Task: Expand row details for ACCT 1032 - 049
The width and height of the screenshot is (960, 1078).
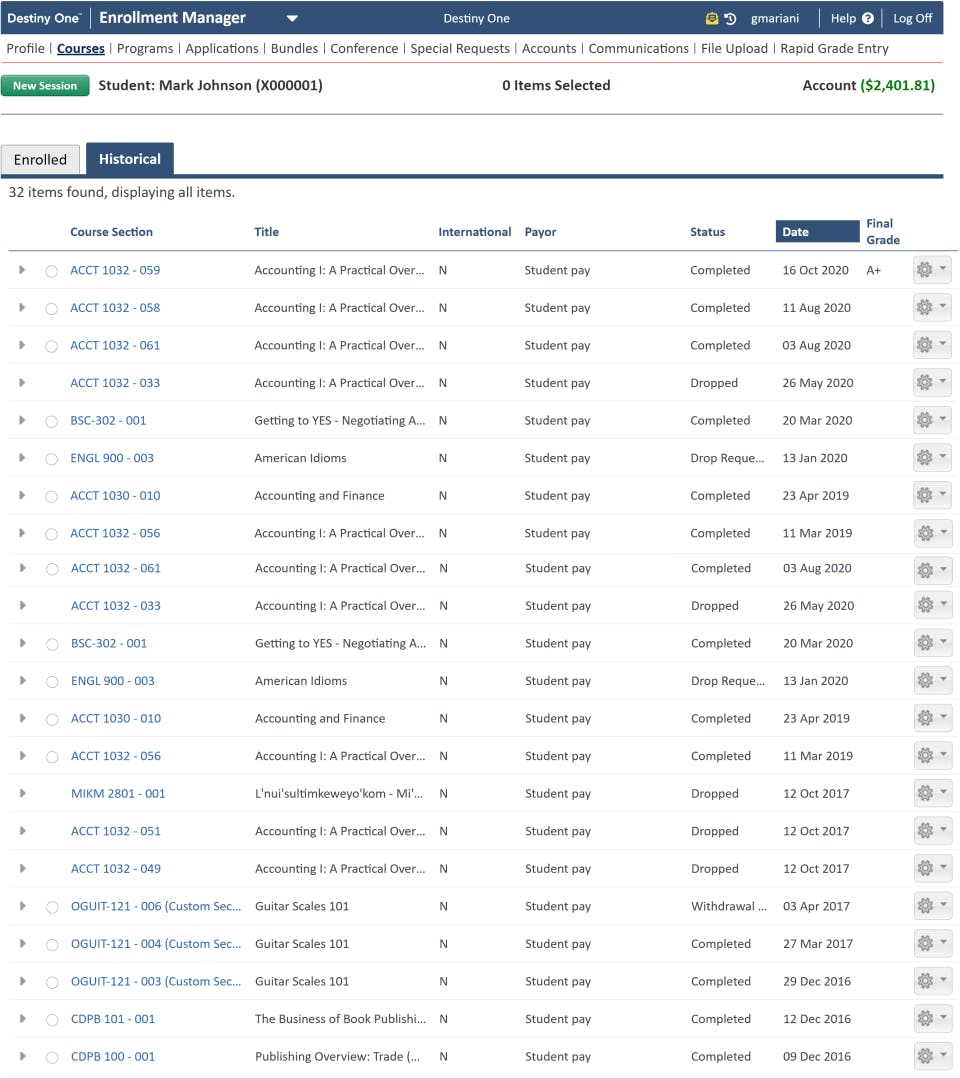Action: pyautogui.click(x=23, y=868)
